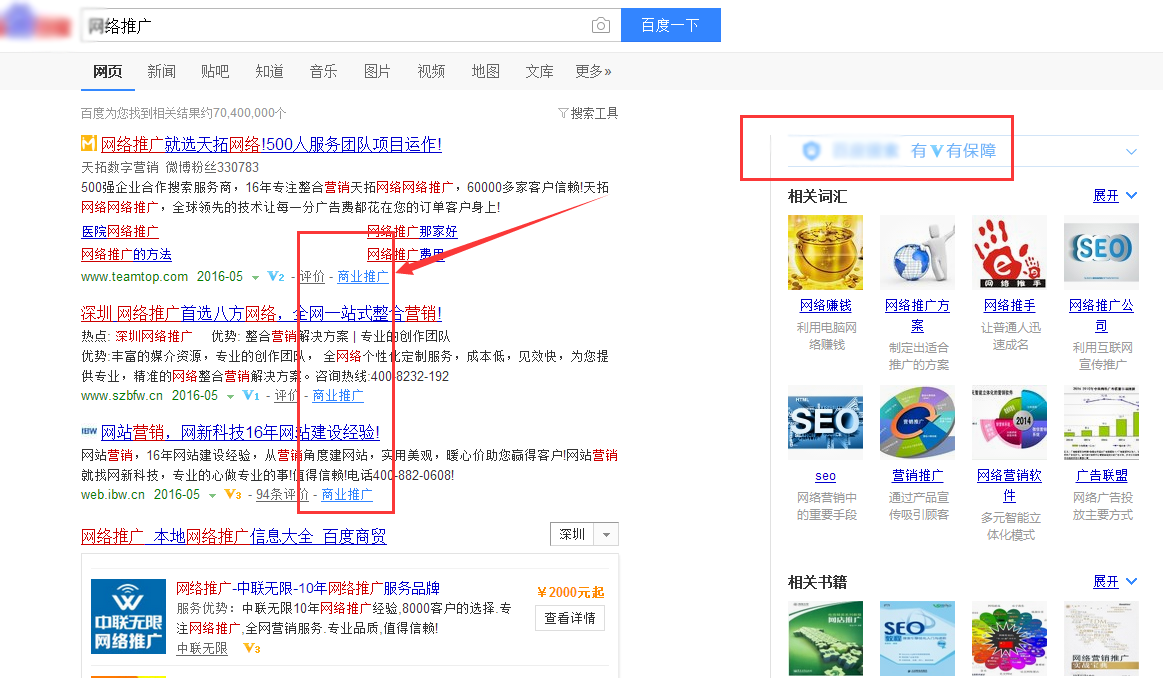Screen dimensions: 1163x678
Task: Go to the 图片 tab
Action: pos(377,71)
